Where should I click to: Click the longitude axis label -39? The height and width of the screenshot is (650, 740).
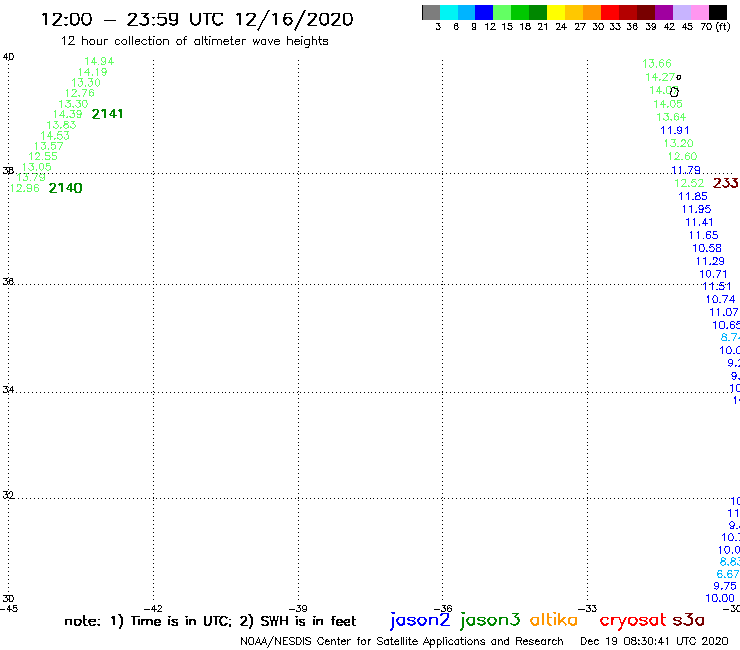pos(298,609)
